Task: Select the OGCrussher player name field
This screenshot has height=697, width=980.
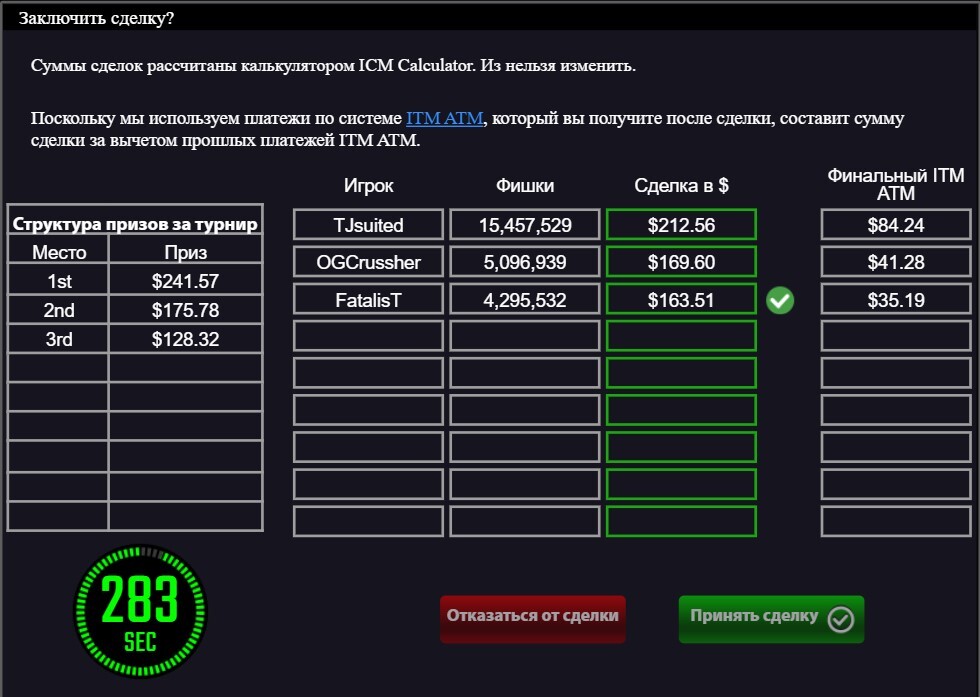Action: pos(368,263)
